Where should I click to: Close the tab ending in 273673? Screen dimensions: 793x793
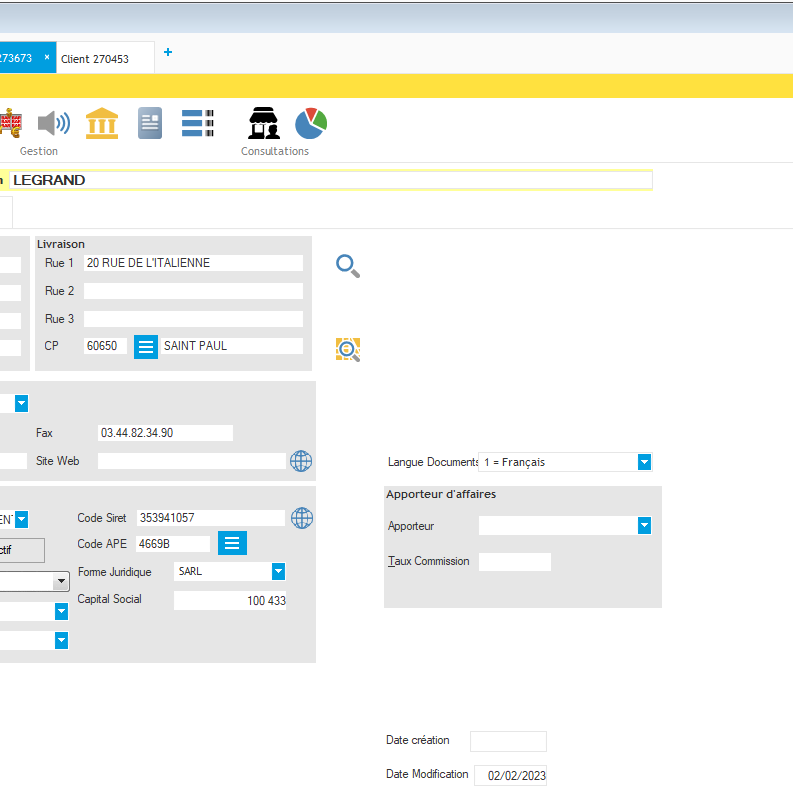tap(47, 58)
